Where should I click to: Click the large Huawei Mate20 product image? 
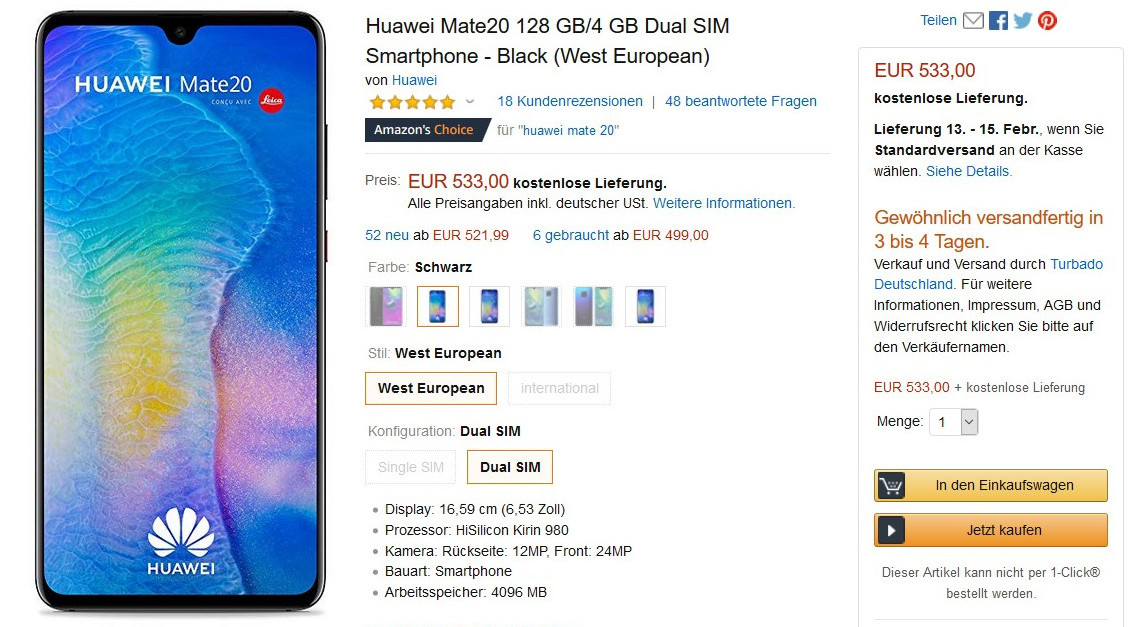(x=180, y=312)
